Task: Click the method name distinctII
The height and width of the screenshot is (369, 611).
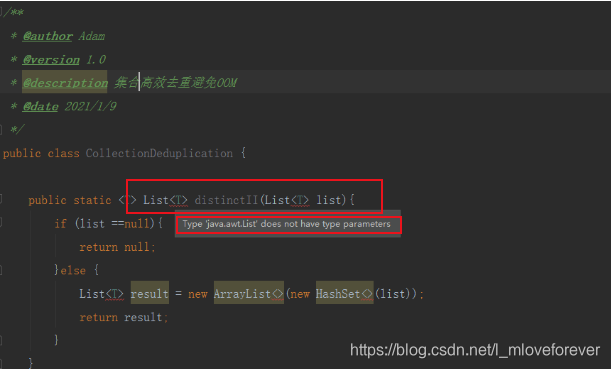Action: tap(226, 200)
